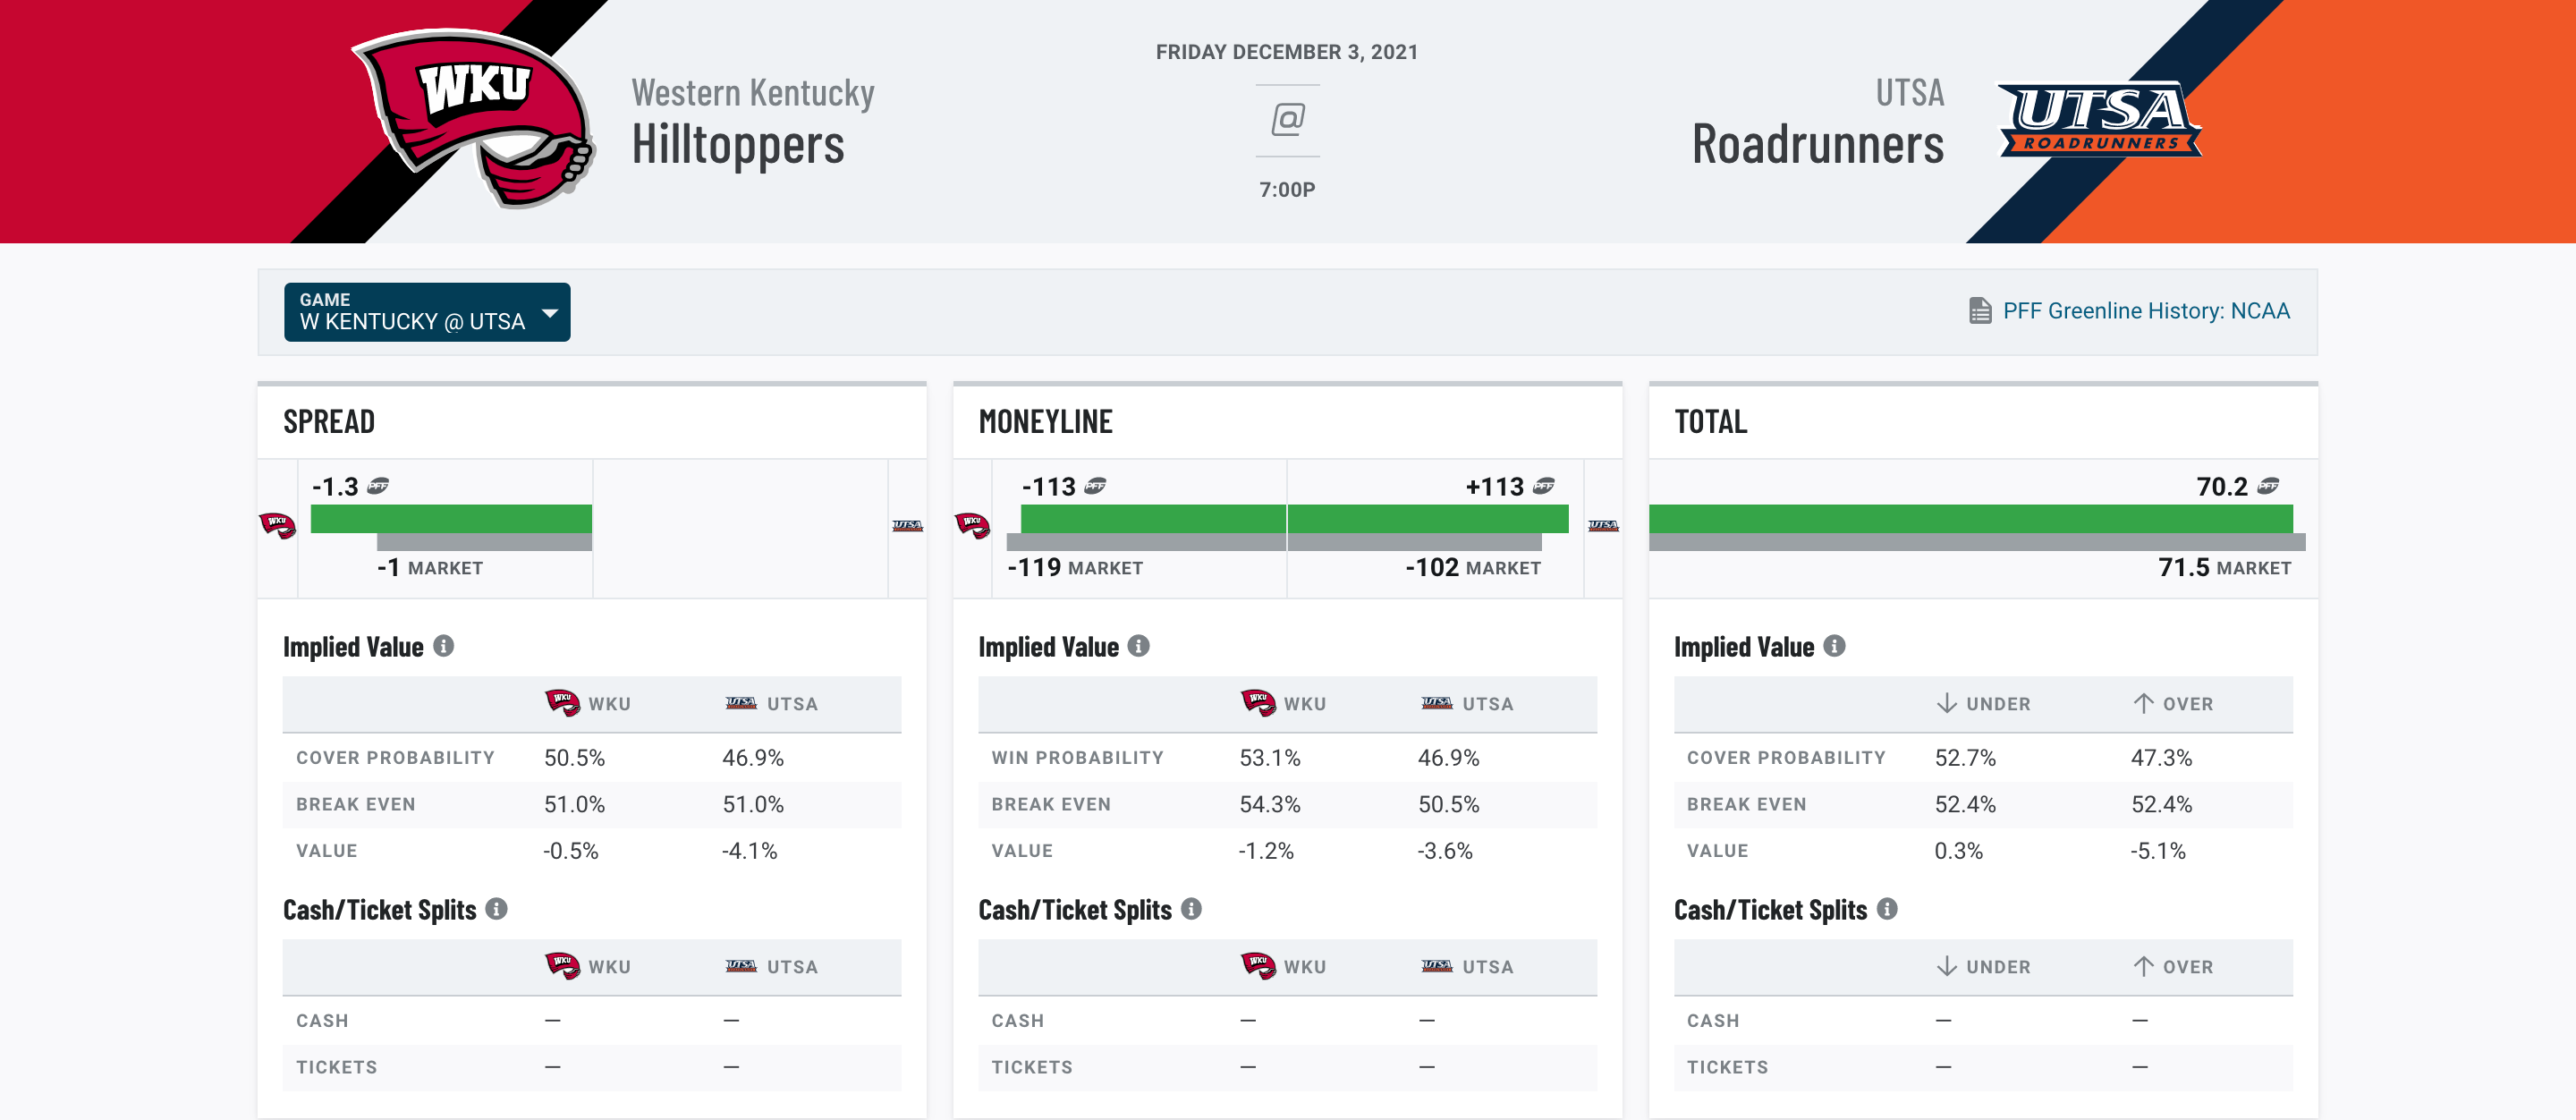Click WKU logo in Spread Implied Value header

pos(562,703)
